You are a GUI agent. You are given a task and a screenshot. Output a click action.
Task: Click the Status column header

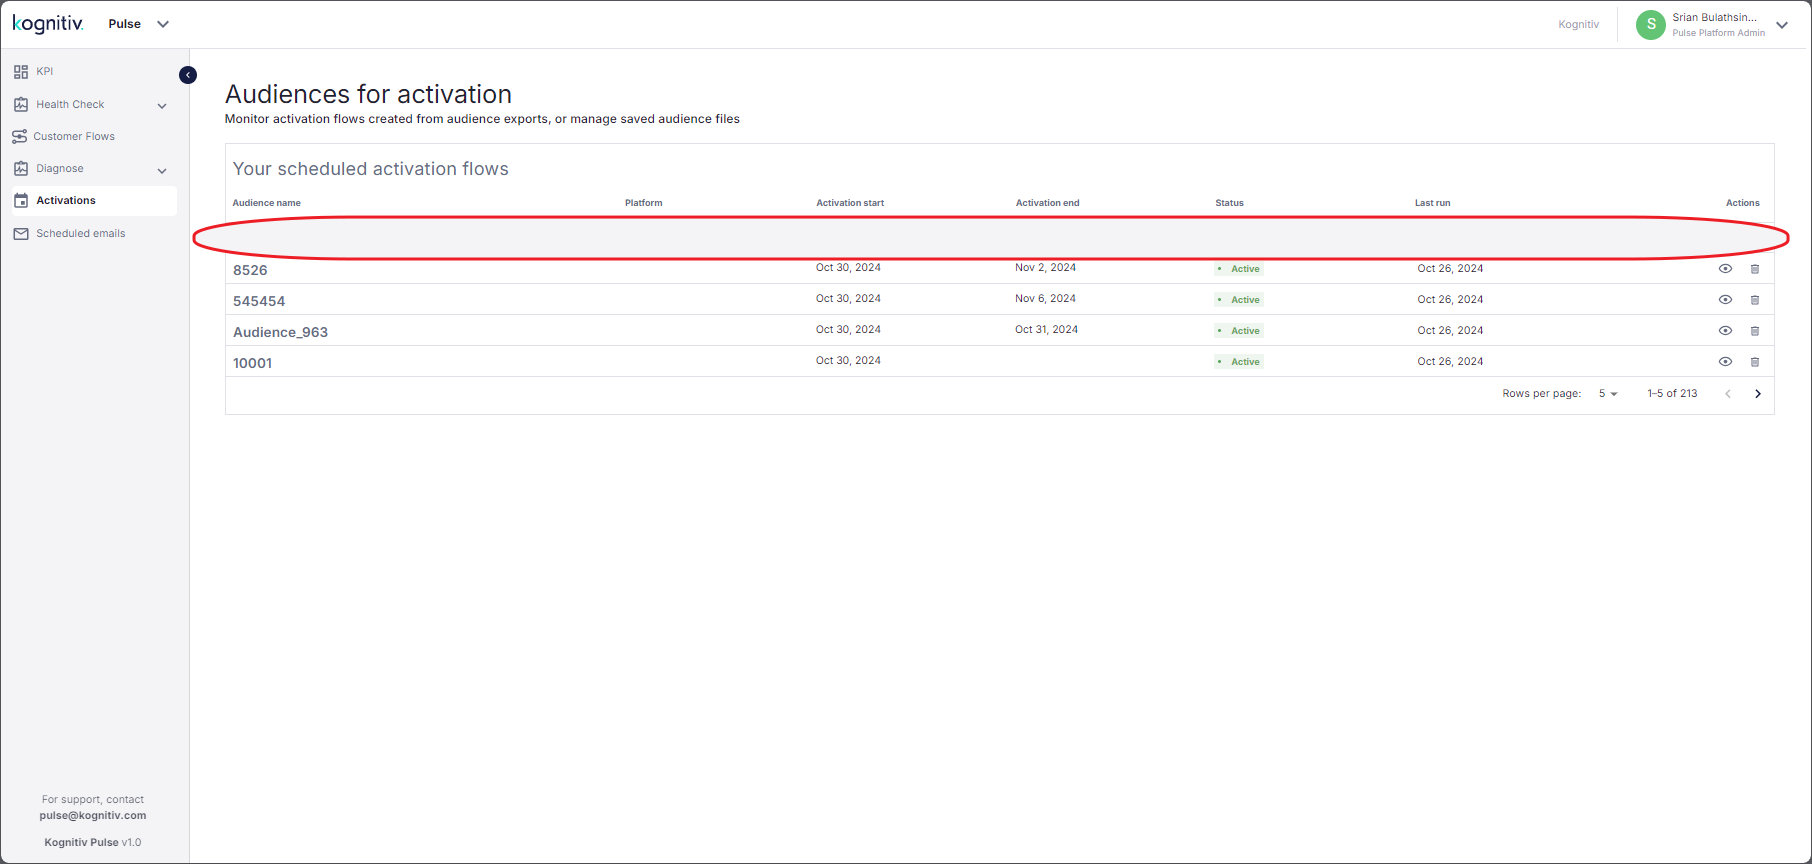1230,203
